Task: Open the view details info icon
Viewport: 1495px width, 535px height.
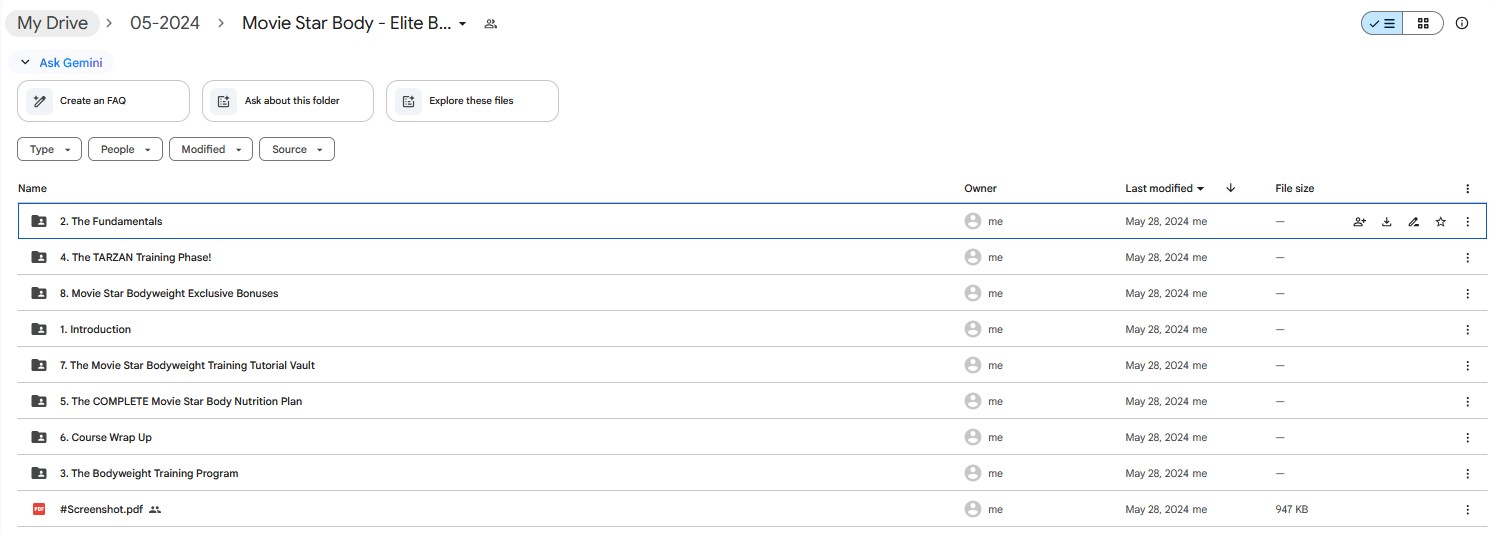Action: [x=1462, y=23]
